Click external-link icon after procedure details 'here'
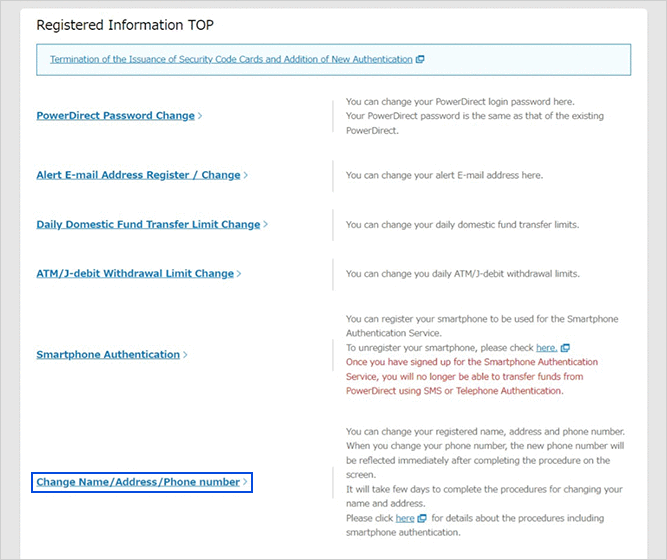667x560 pixels. pyautogui.click(x=422, y=519)
